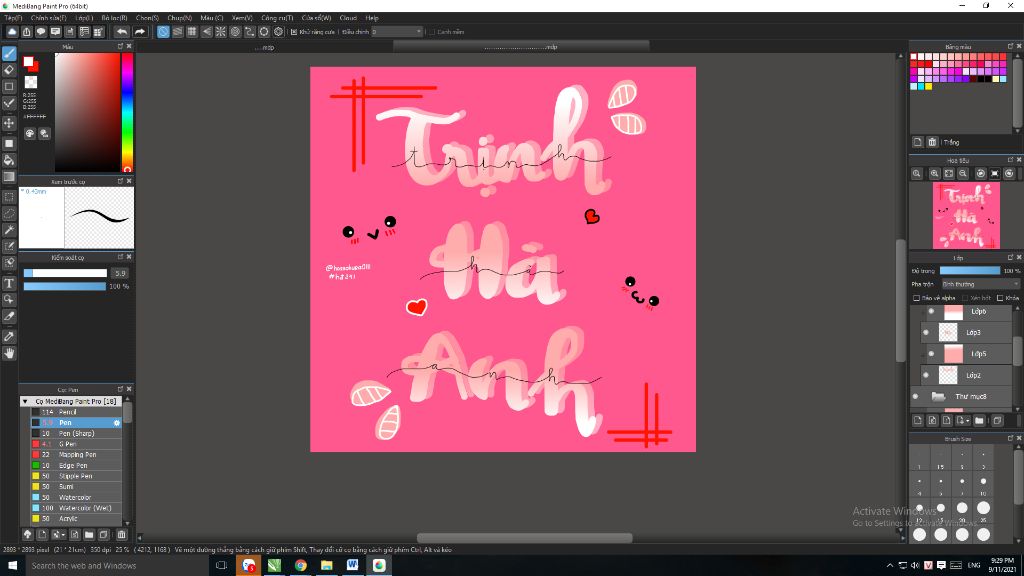Fit canvas to window in navigator
Viewport: 1024px width, 576px height.
(x=949, y=174)
